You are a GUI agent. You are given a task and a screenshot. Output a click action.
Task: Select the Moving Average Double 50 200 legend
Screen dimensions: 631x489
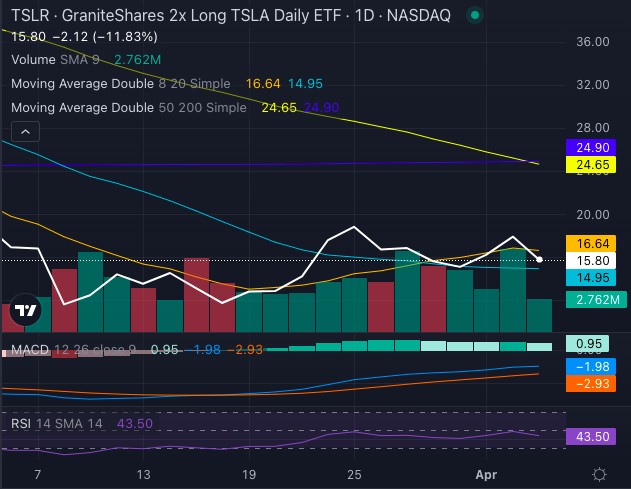coord(129,107)
